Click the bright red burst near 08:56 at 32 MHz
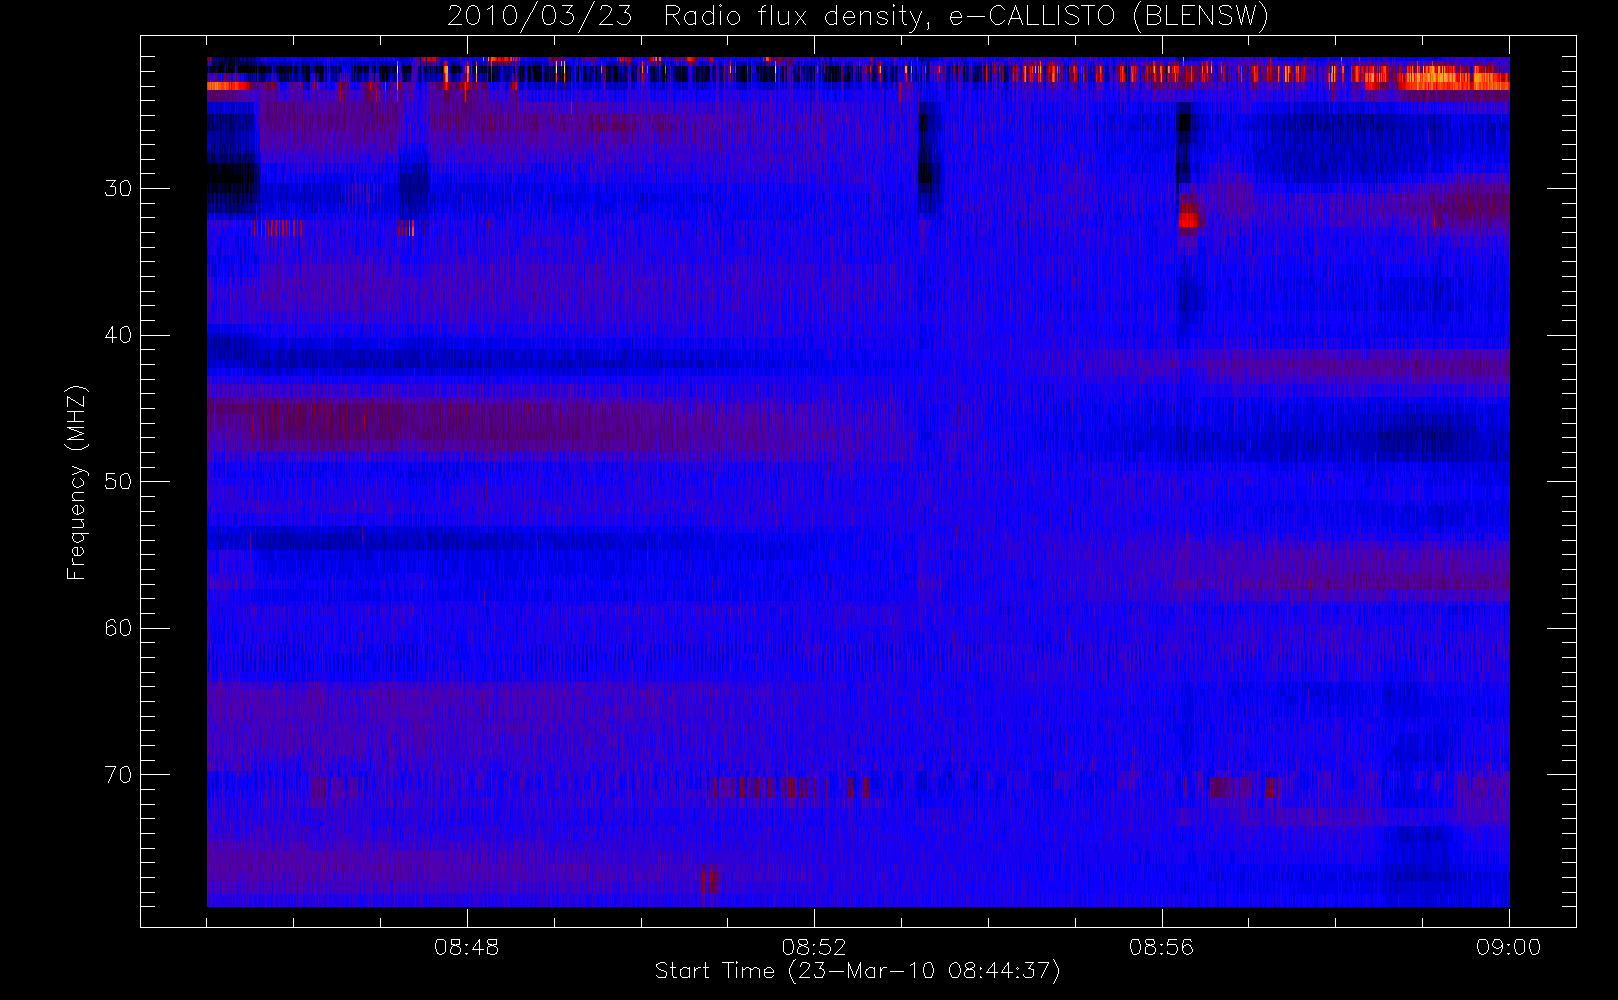The height and width of the screenshot is (1000, 1618). (x=1188, y=219)
